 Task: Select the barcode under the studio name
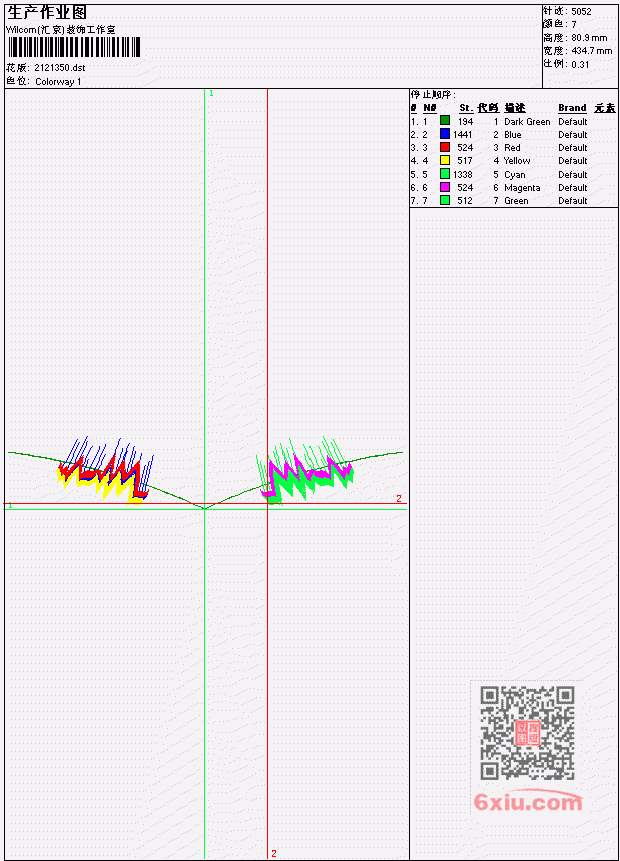click(x=74, y=47)
